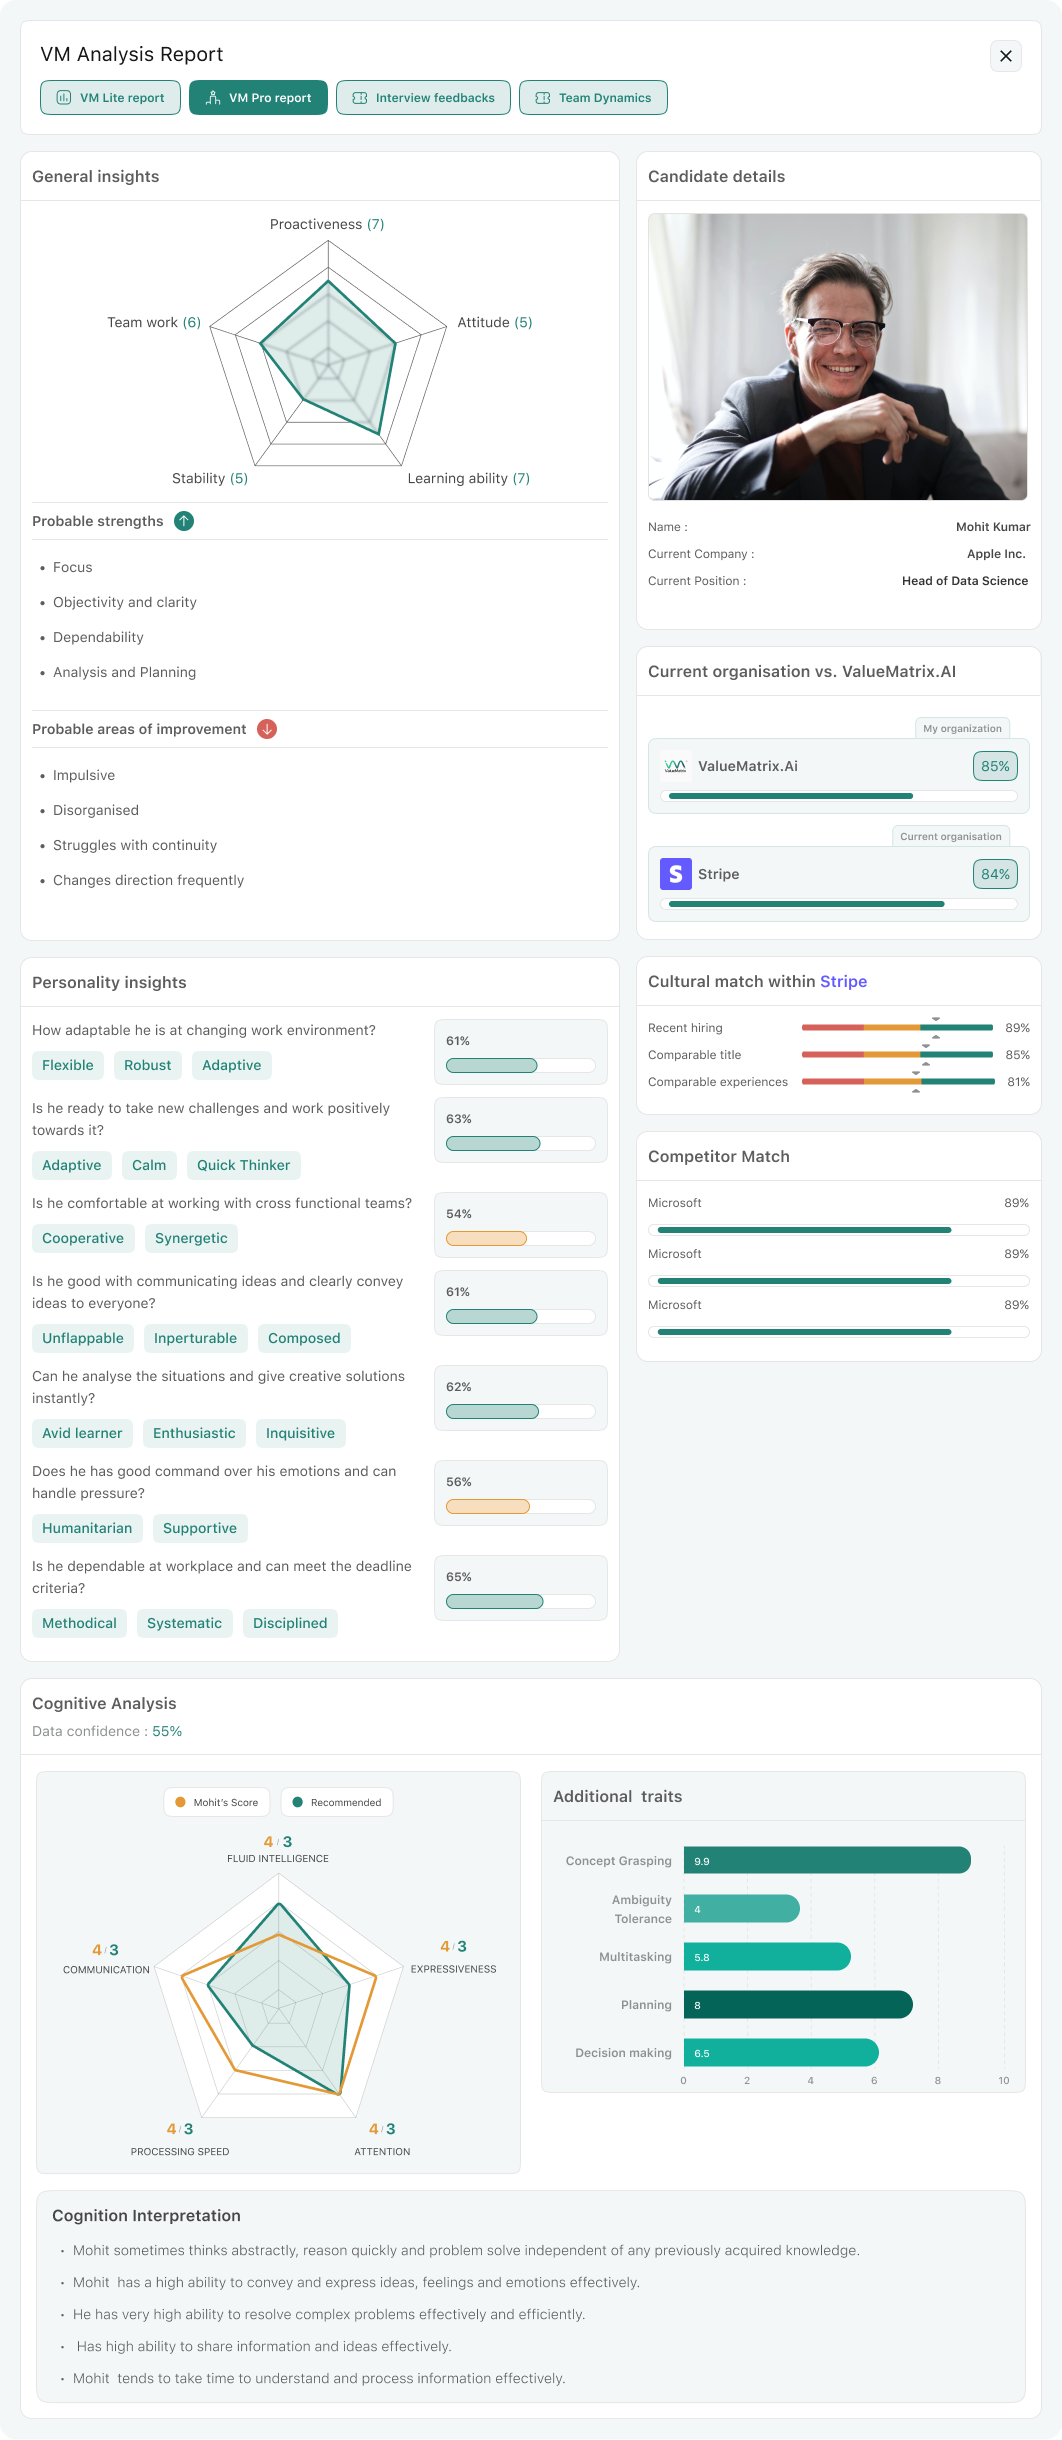1062x2440 pixels.
Task: Open the VM Lite report tab
Action: (x=111, y=98)
